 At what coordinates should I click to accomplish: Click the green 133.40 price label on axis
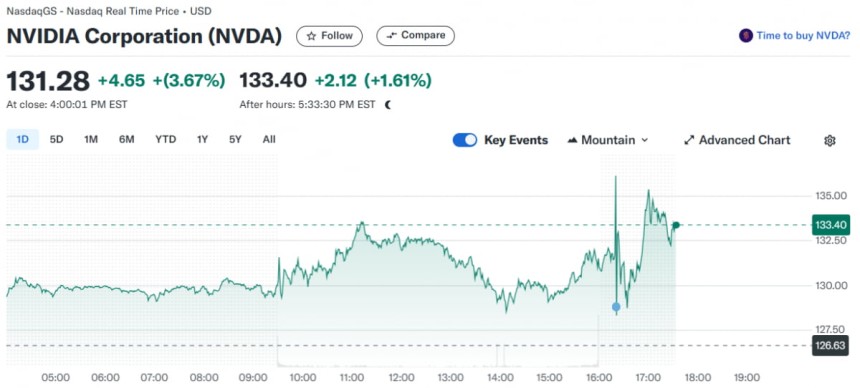tap(830, 225)
